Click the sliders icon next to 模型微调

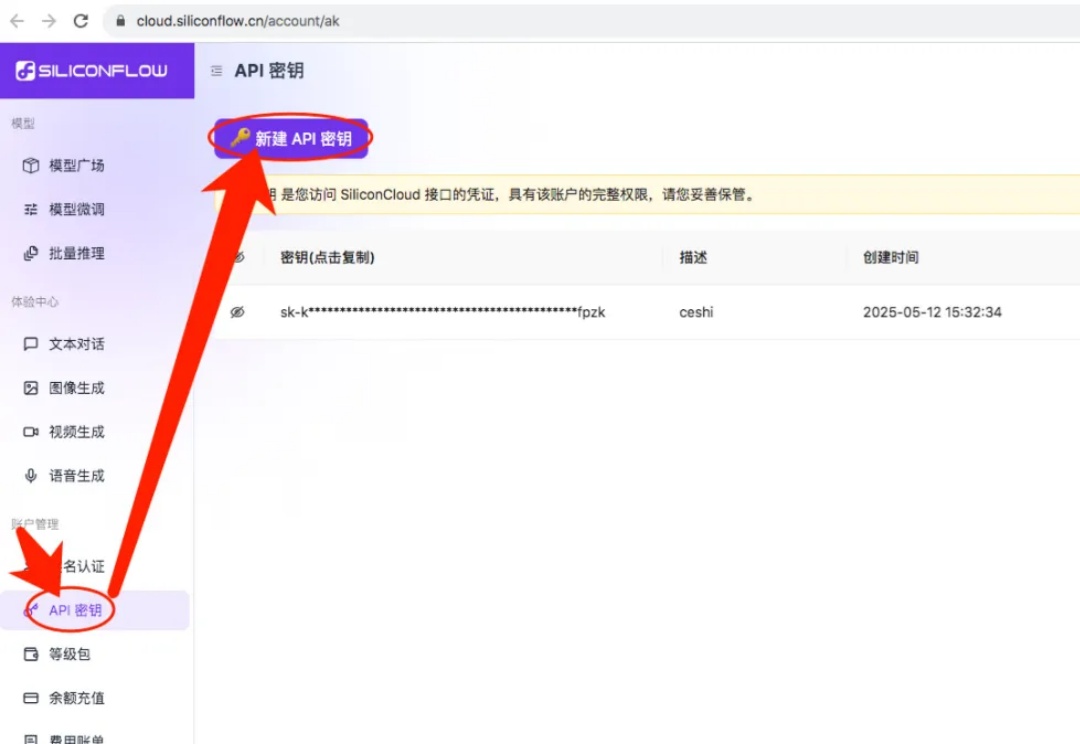[x=30, y=209]
